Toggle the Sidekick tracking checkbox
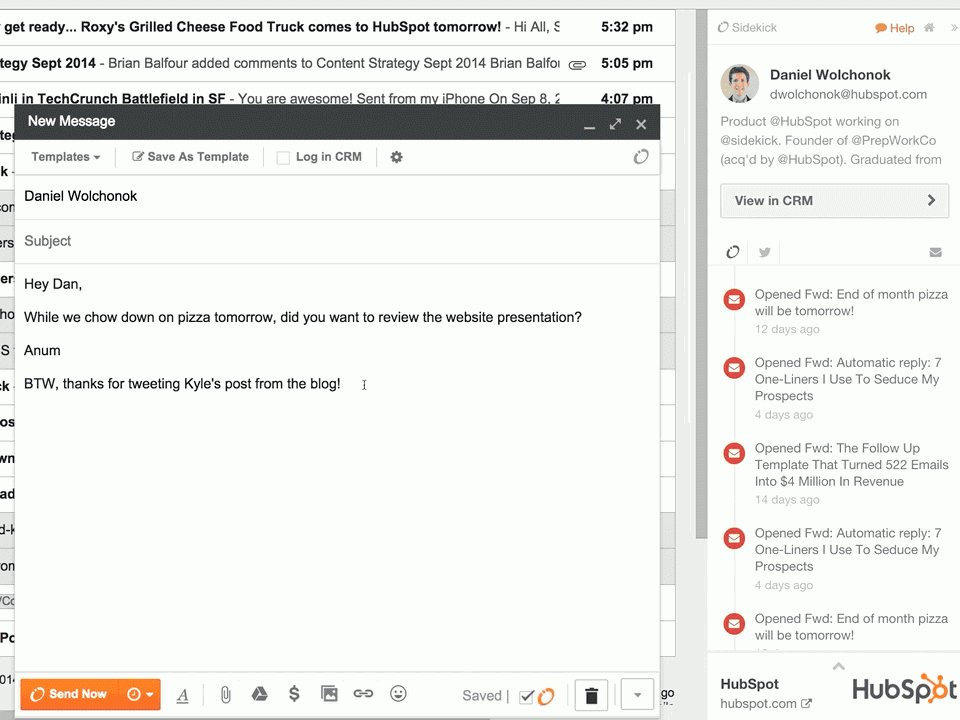This screenshot has width=960, height=720. 526,696
